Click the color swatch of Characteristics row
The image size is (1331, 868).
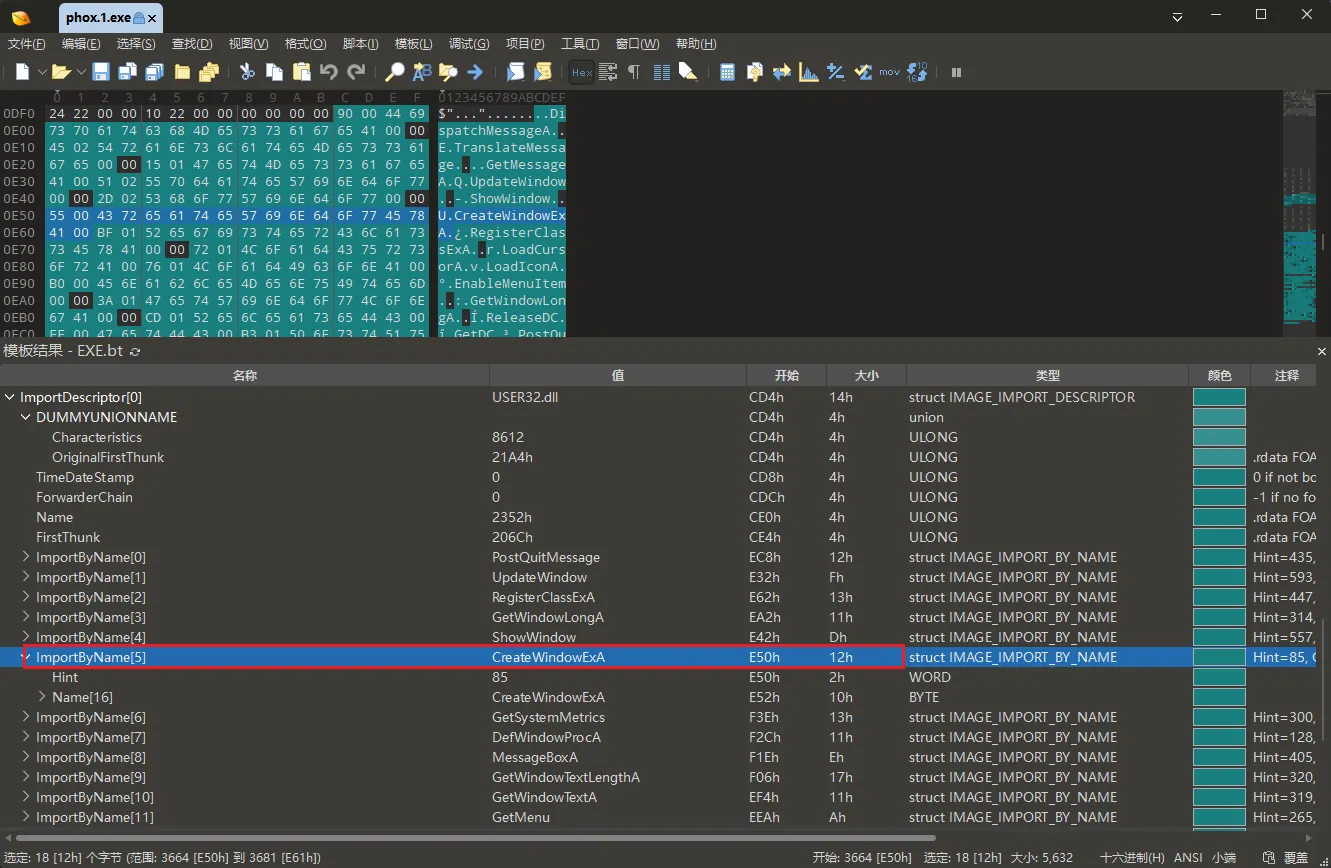1219,437
